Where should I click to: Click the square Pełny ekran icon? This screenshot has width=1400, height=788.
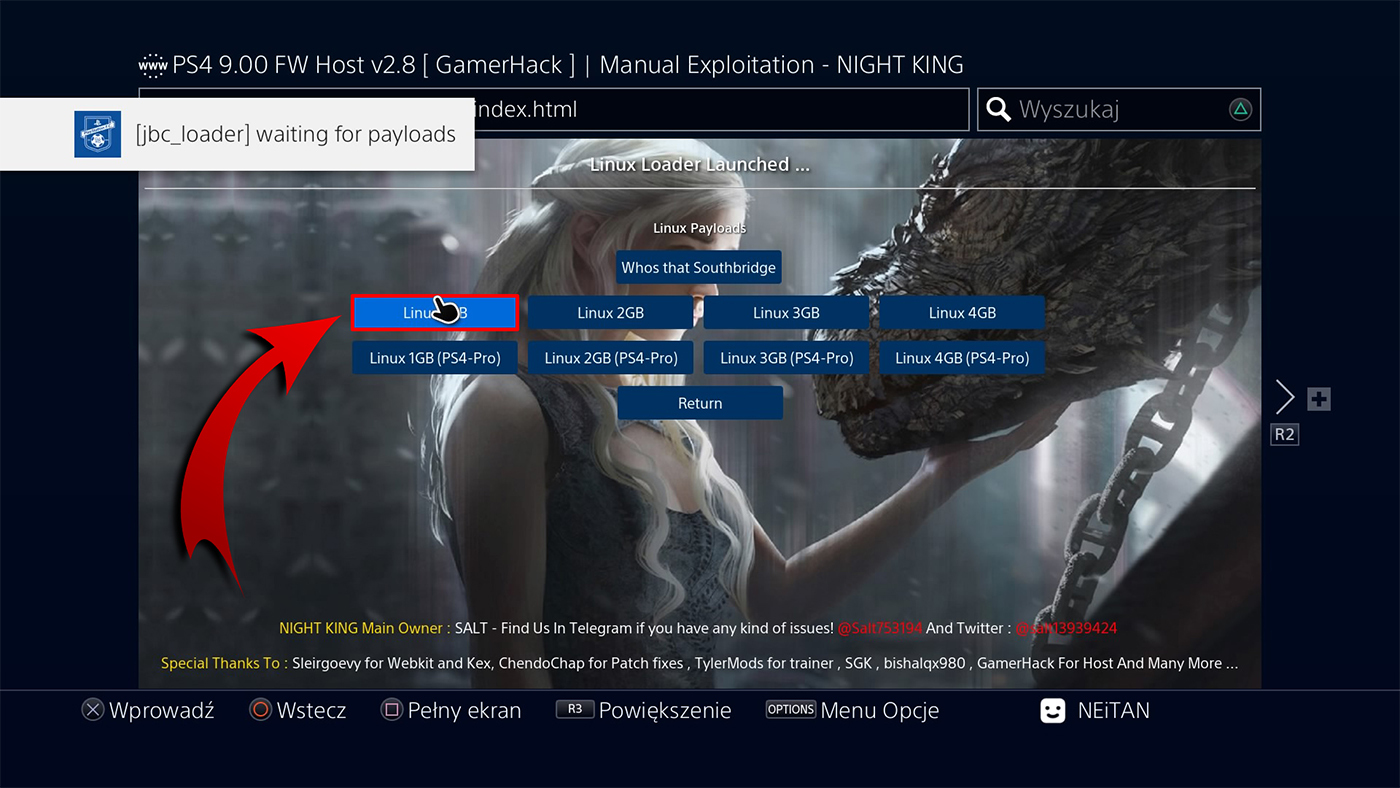point(390,710)
